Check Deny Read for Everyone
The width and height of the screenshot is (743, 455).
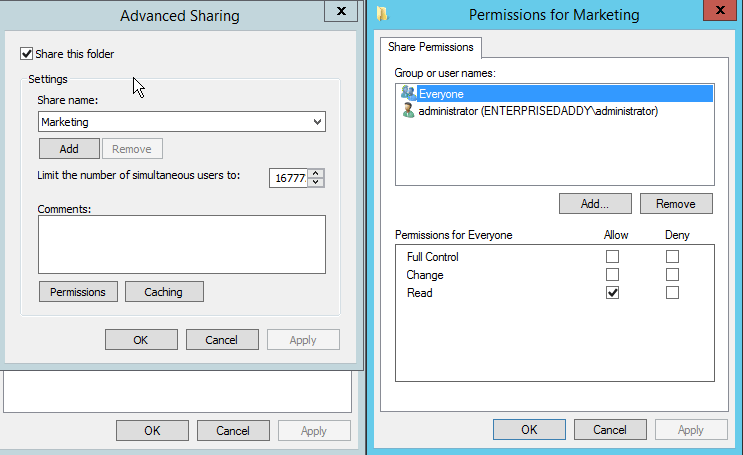(672, 293)
